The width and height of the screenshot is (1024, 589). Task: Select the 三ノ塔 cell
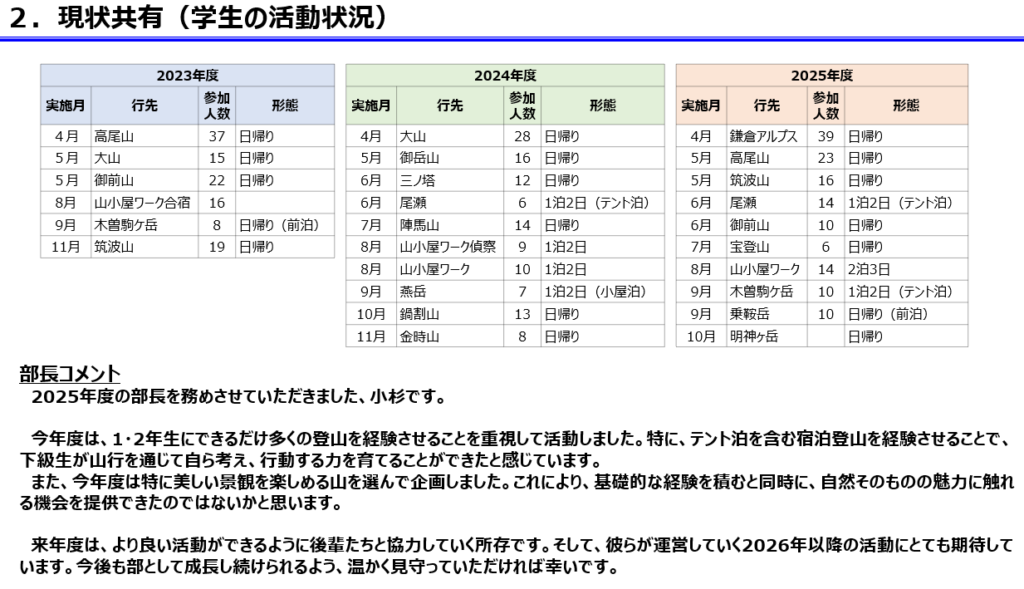(x=418, y=180)
